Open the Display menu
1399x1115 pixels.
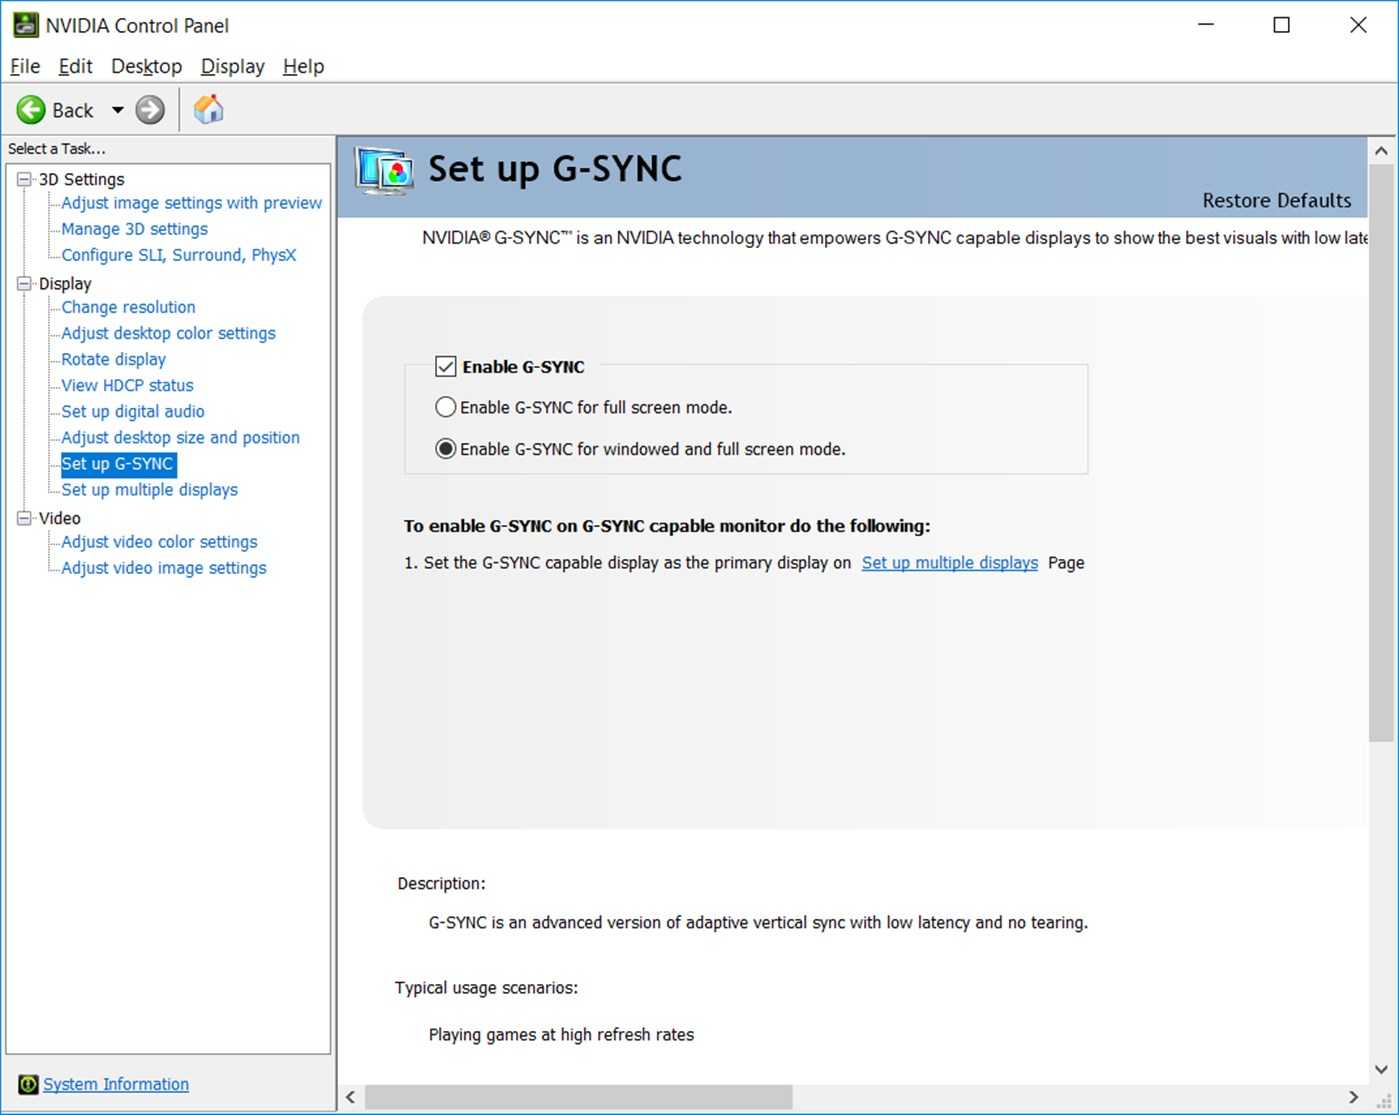(231, 66)
